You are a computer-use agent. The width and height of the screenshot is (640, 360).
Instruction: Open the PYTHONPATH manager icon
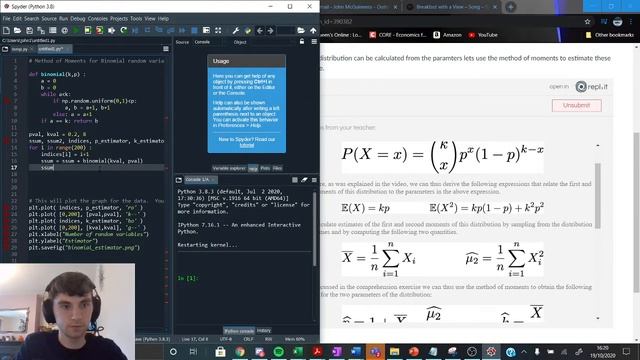[x=248, y=30]
